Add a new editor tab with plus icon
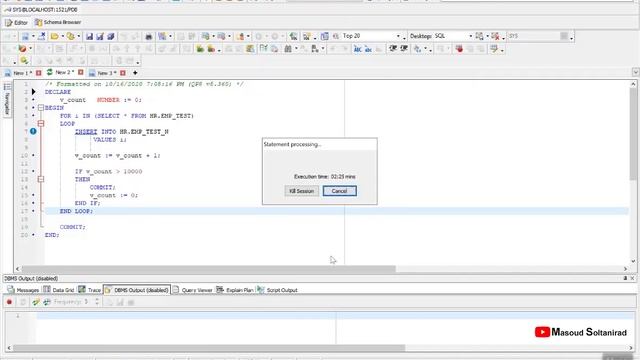This screenshot has width=640, height=360. [135, 73]
